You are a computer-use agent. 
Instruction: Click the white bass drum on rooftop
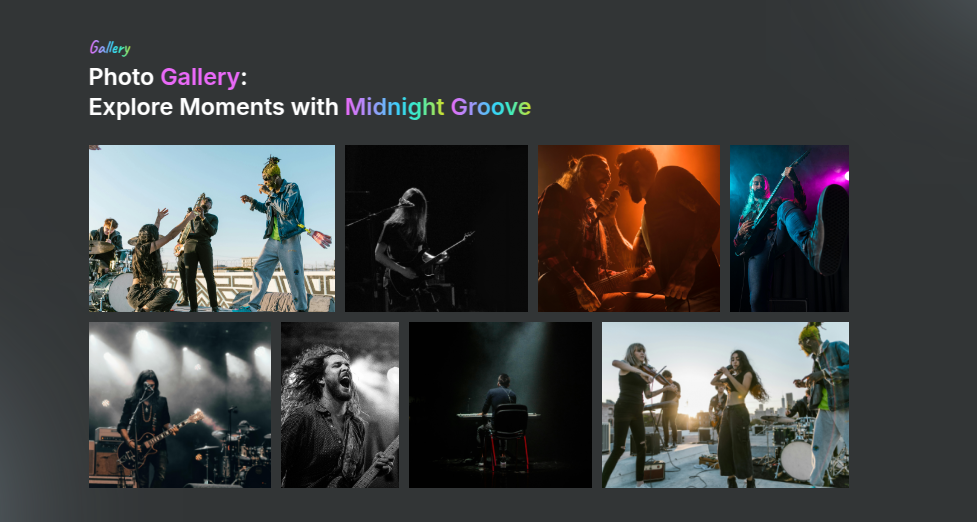(x=797, y=460)
